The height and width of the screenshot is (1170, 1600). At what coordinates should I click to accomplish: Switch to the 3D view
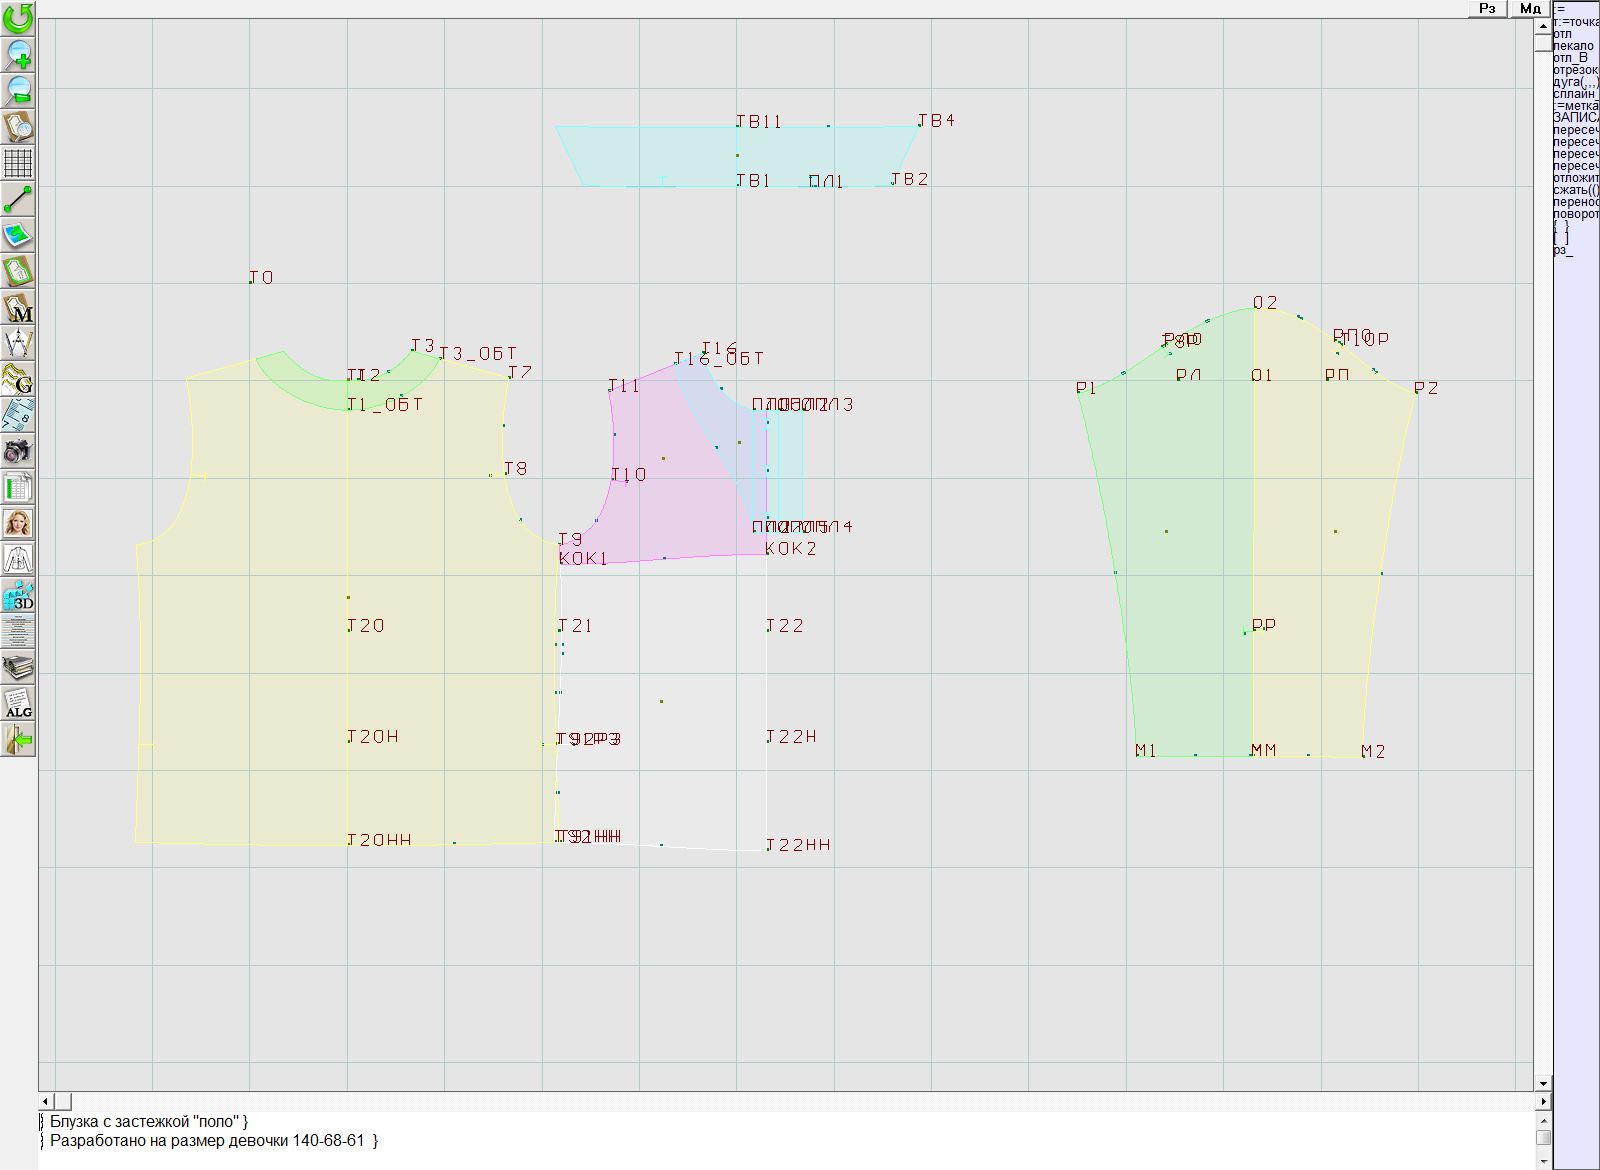click(18, 596)
